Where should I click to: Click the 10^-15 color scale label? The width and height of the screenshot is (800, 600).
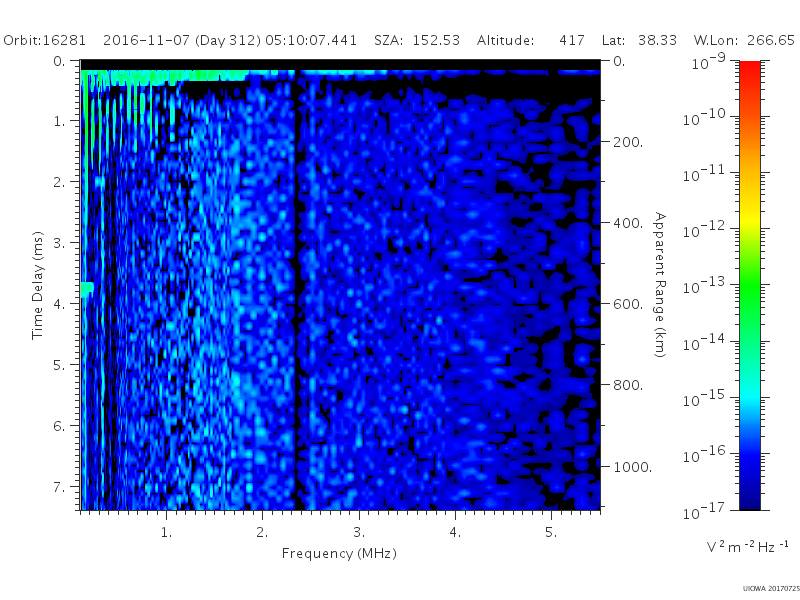click(x=704, y=398)
